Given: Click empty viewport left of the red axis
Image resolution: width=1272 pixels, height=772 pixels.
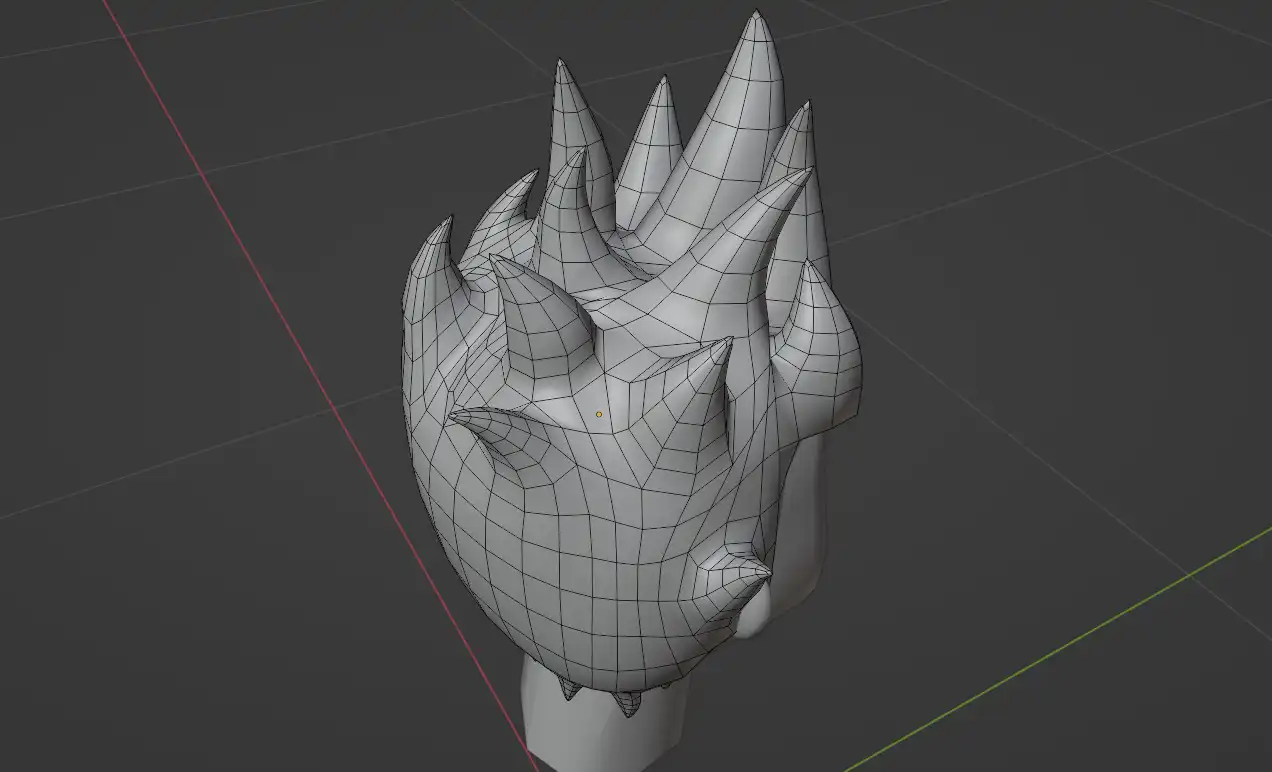Looking at the screenshot, I should (x=120, y=400).
